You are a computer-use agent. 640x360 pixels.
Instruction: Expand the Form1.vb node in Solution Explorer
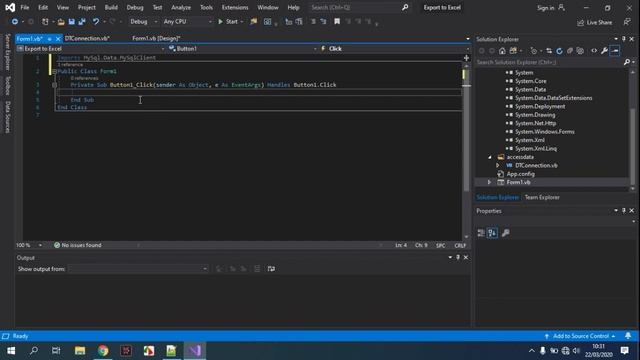tap(489, 182)
